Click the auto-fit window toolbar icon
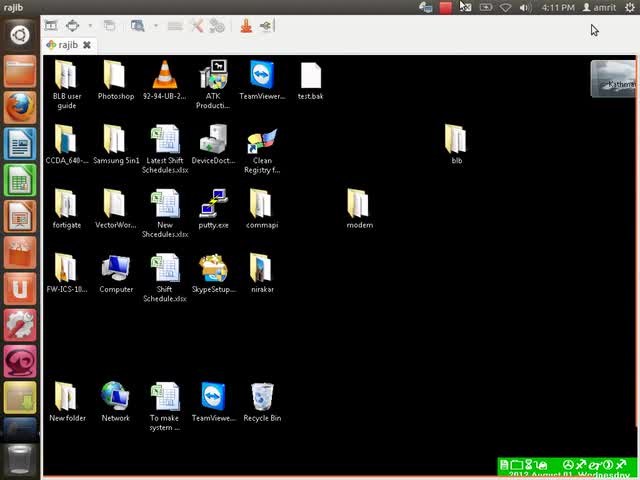Viewport: 640px width, 480px height. coord(51,26)
